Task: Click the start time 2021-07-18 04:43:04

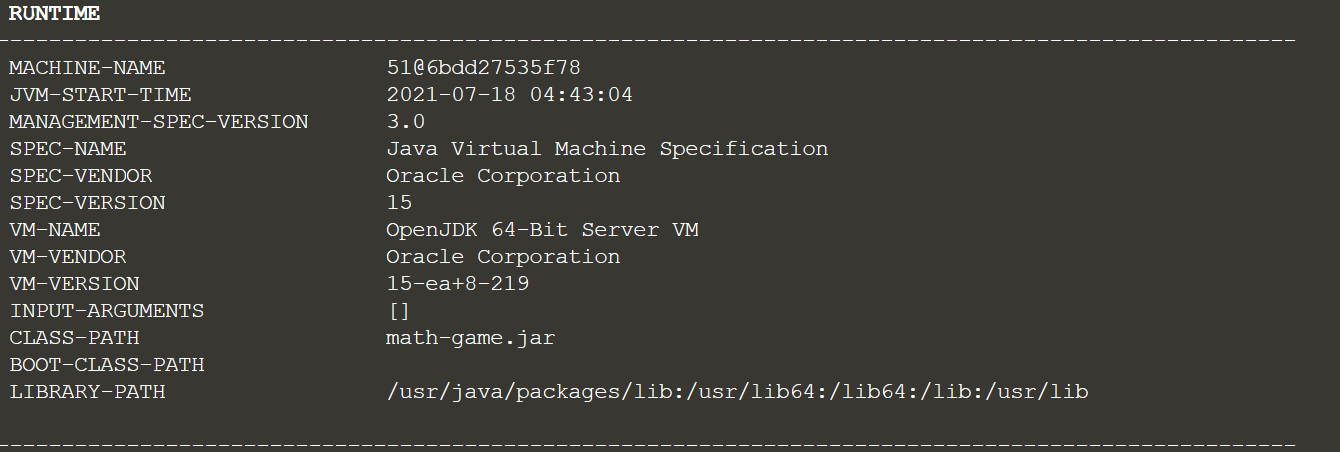Action: (x=509, y=95)
